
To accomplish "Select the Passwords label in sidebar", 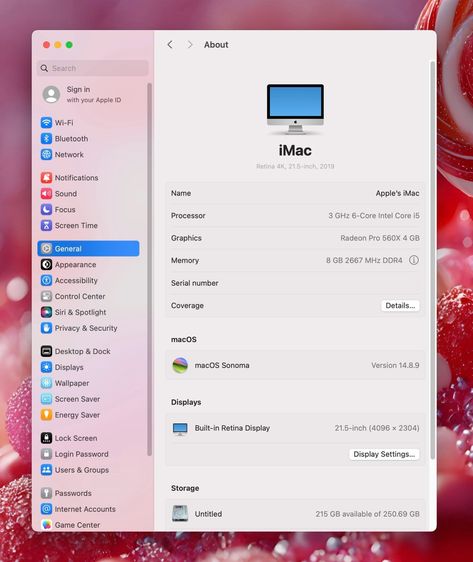I will [73, 493].
